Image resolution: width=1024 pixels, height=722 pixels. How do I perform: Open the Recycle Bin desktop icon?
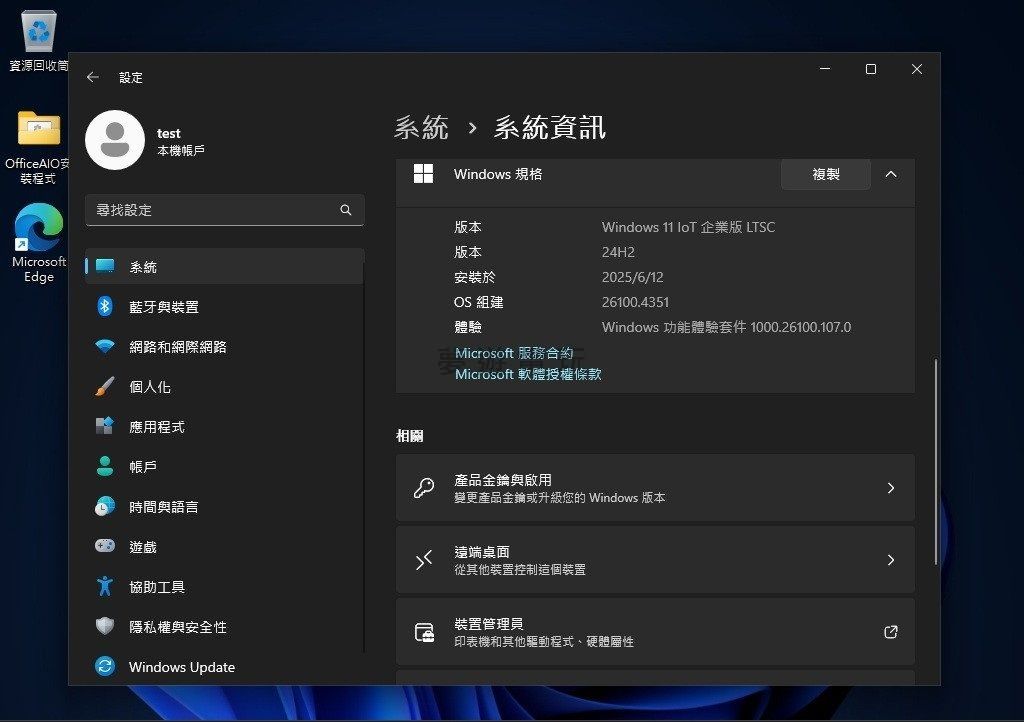click(39, 40)
